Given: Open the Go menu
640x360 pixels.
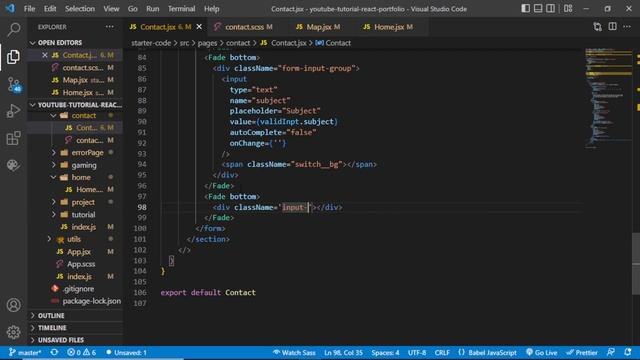Looking at the screenshot, I should point(133,9).
